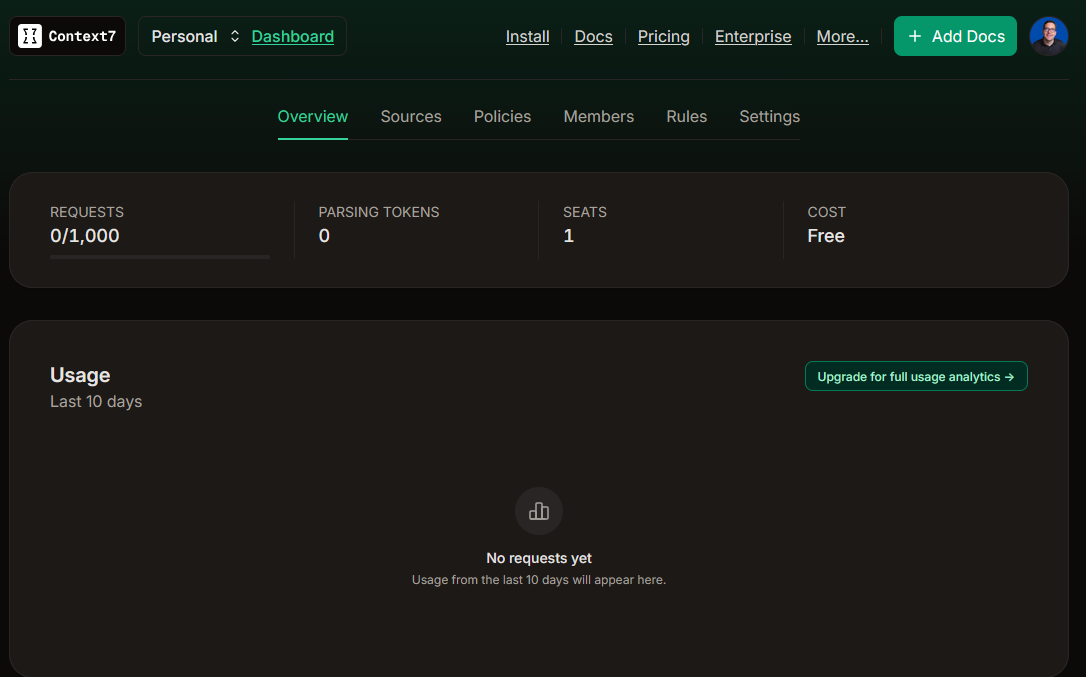1086x677 pixels.
Task: Click the SEATS label
Action: pyautogui.click(x=585, y=212)
